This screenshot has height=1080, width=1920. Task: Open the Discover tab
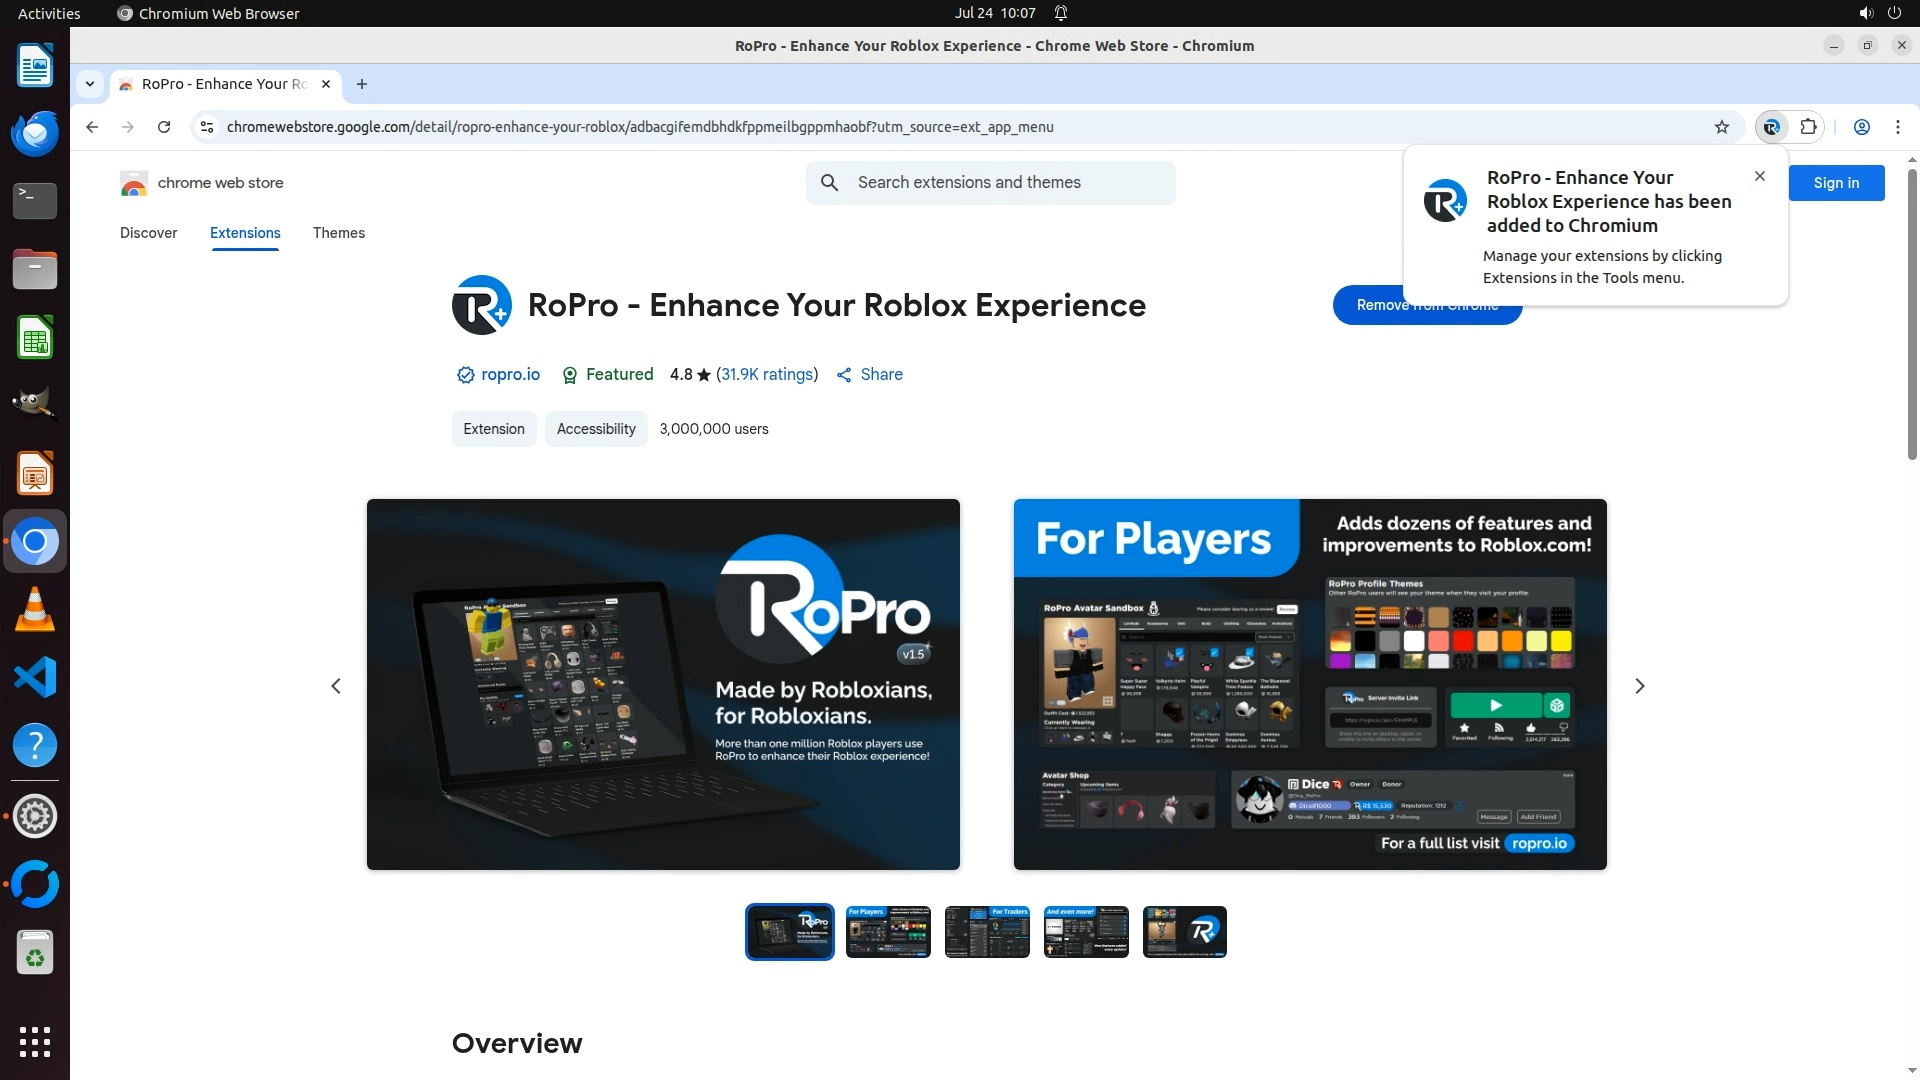tap(148, 233)
